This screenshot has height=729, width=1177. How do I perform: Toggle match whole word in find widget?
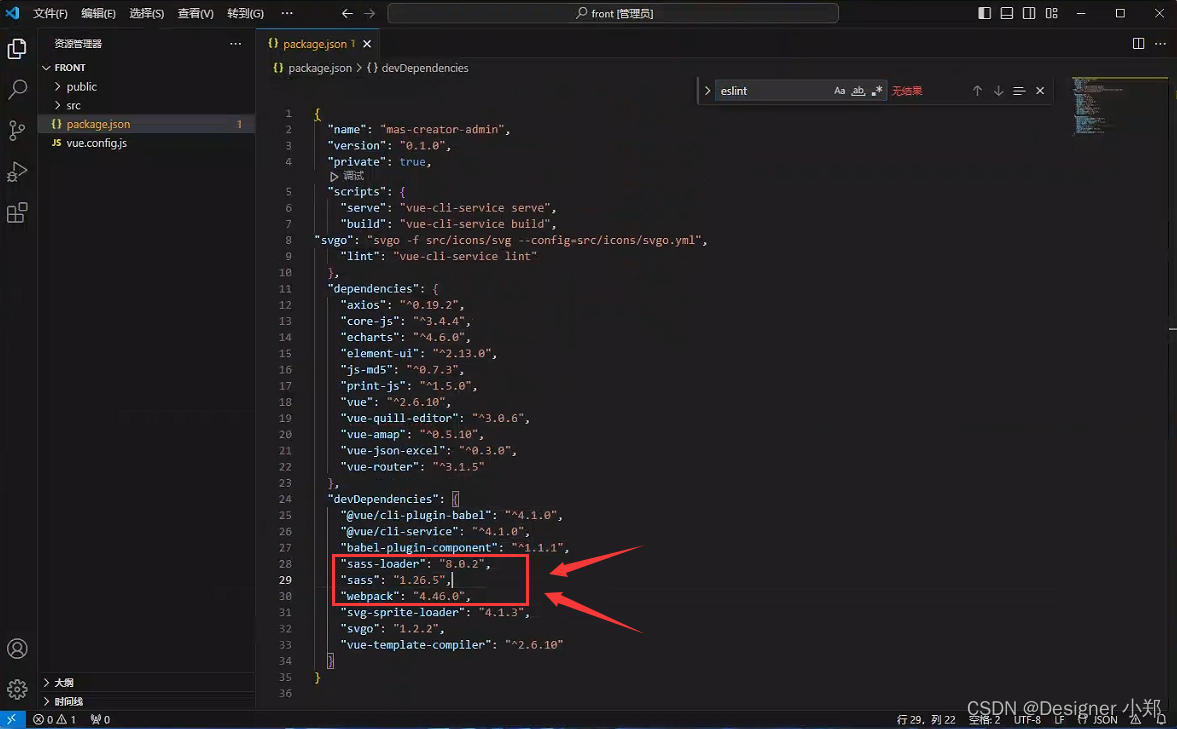pyautogui.click(x=858, y=91)
